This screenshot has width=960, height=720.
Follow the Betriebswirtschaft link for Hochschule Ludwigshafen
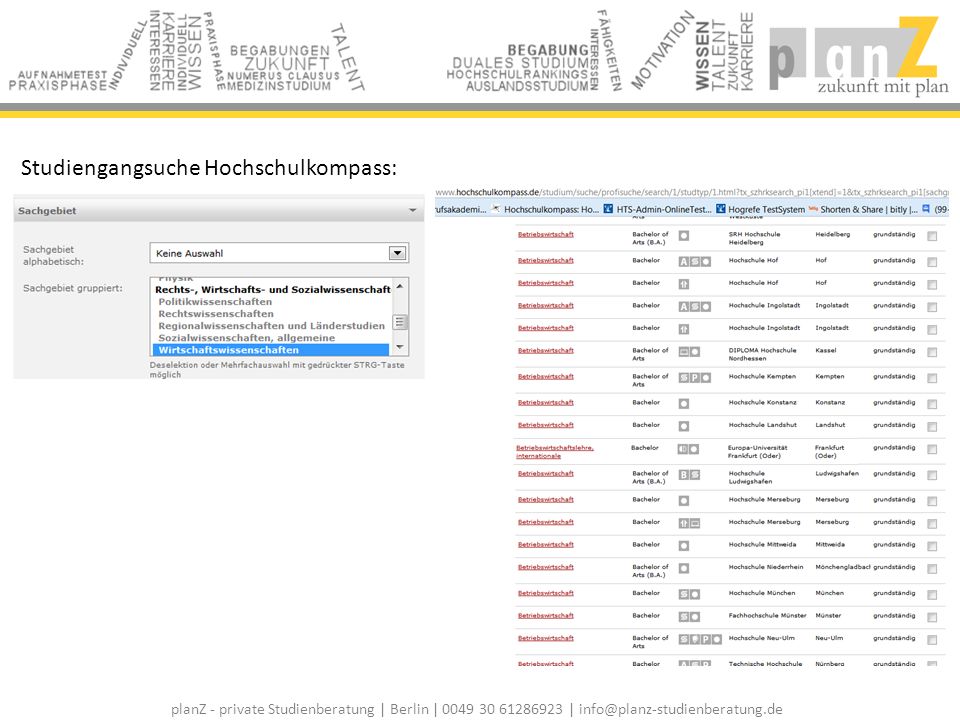[546, 474]
